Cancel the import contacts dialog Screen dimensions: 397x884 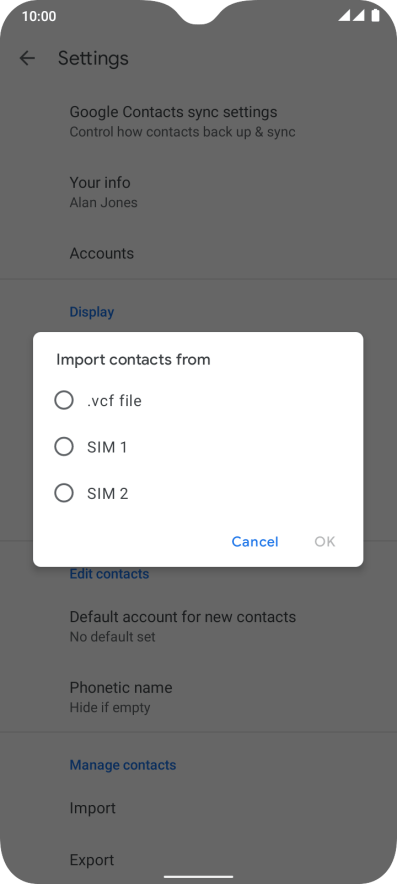click(x=255, y=542)
